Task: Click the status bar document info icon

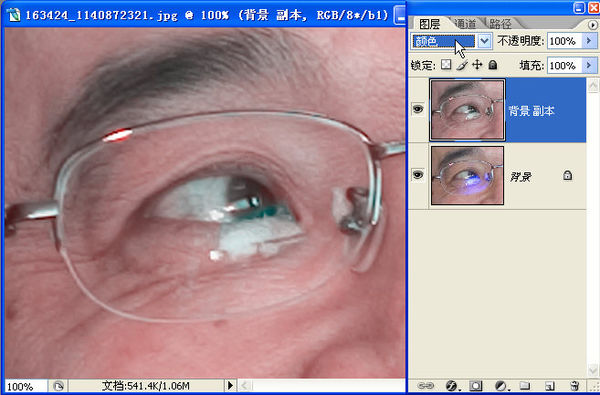Action: point(58,386)
